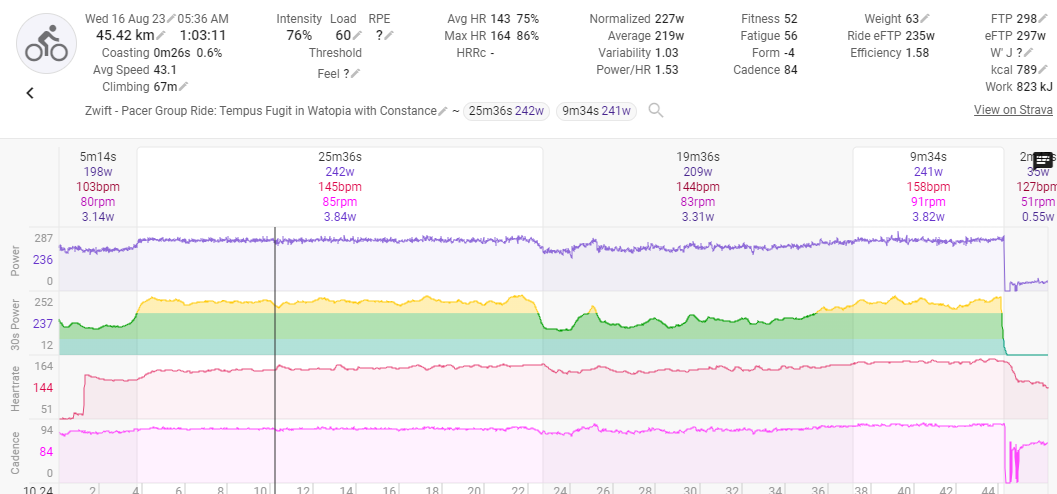Open interval search magnifier icon
This screenshot has width=1057, height=494.
(x=655, y=111)
